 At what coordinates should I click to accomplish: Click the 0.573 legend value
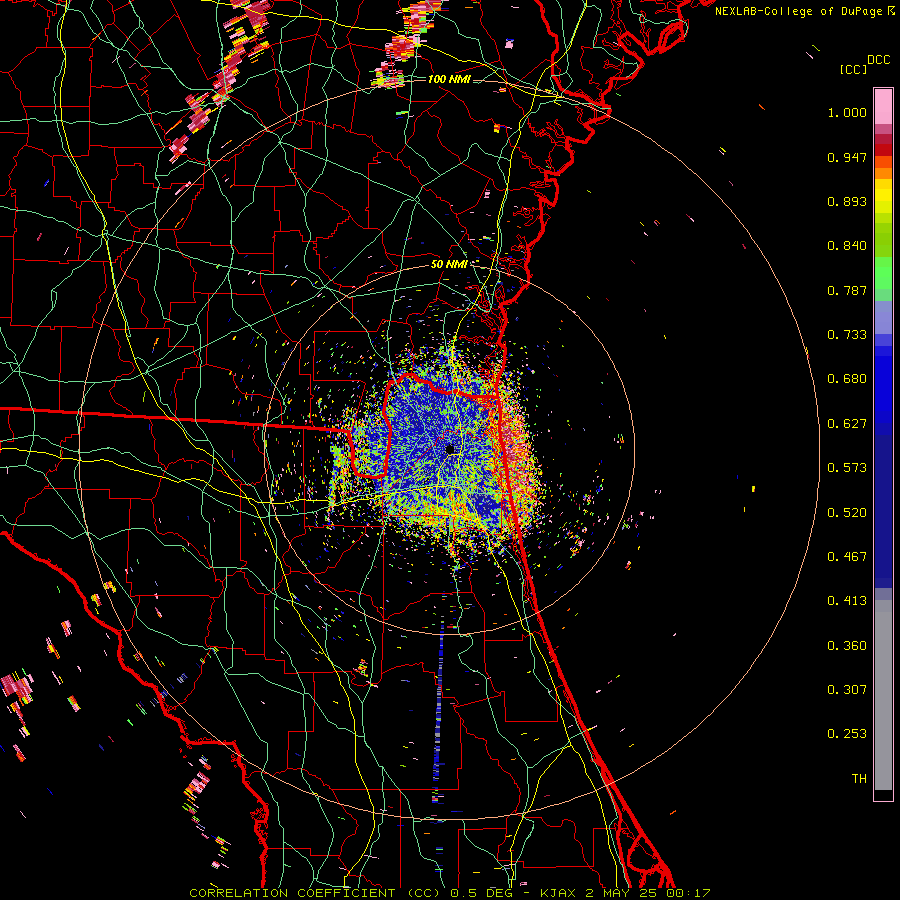[x=847, y=468]
